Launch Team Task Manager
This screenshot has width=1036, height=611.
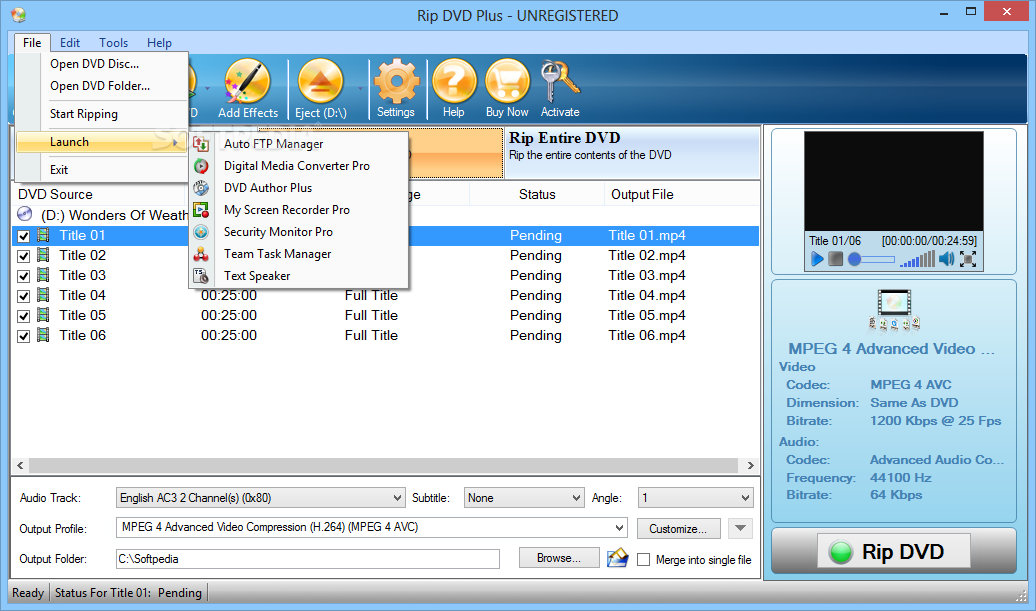click(299, 254)
